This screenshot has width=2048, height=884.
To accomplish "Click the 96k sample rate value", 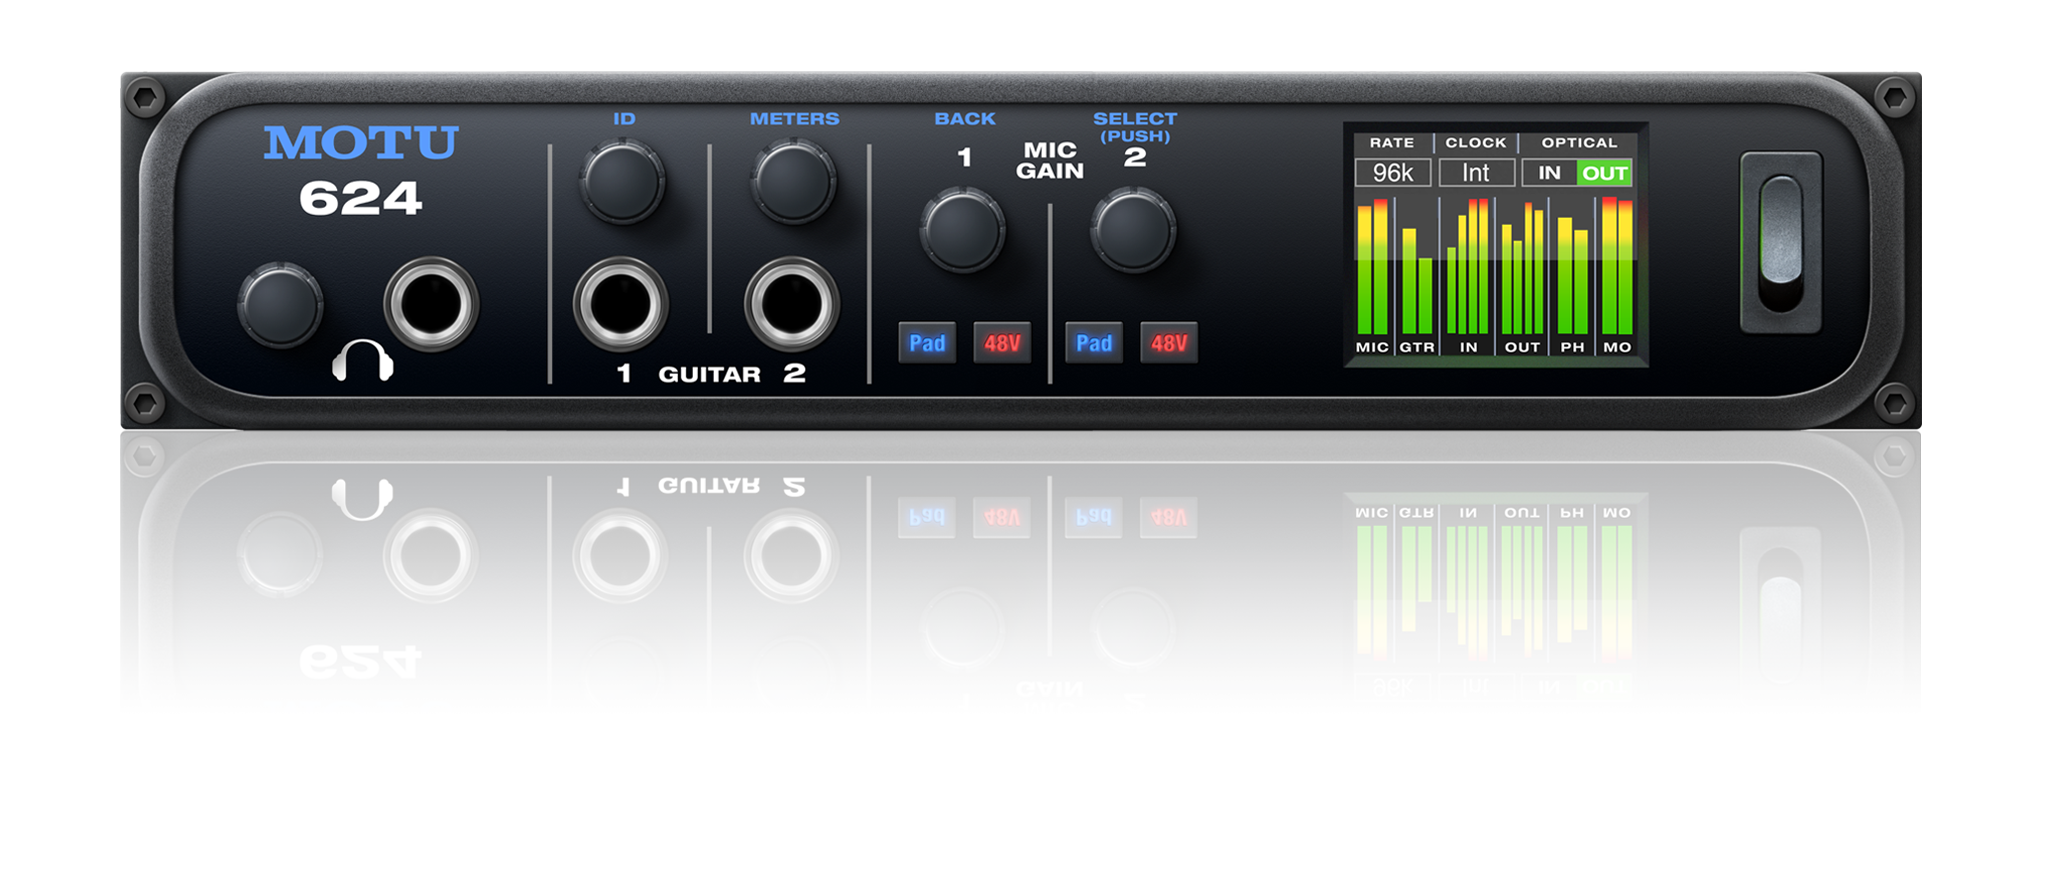I will click(1393, 173).
